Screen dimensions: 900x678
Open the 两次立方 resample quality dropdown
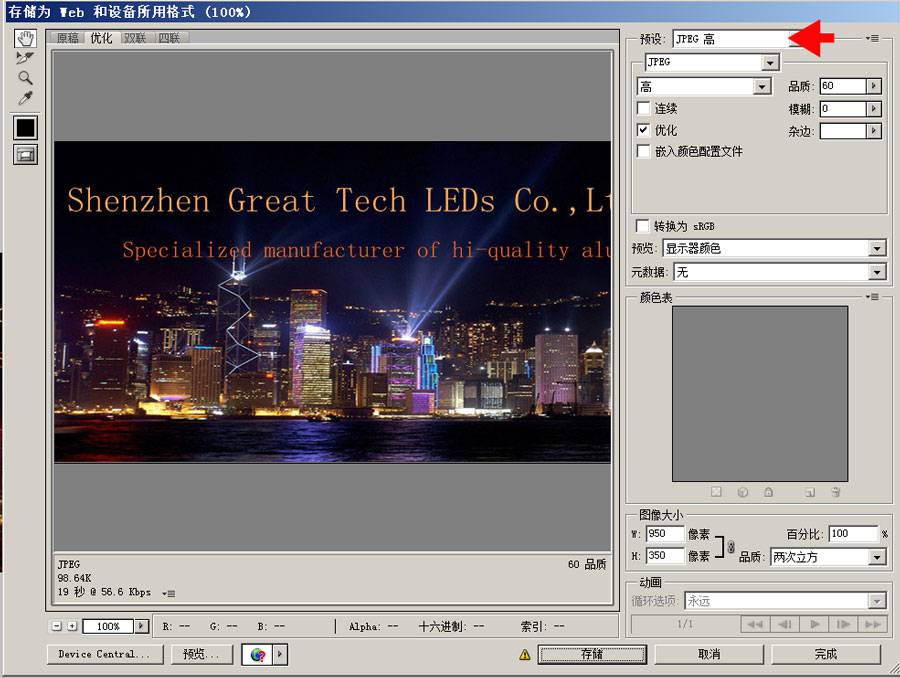(x=877, y=557)
